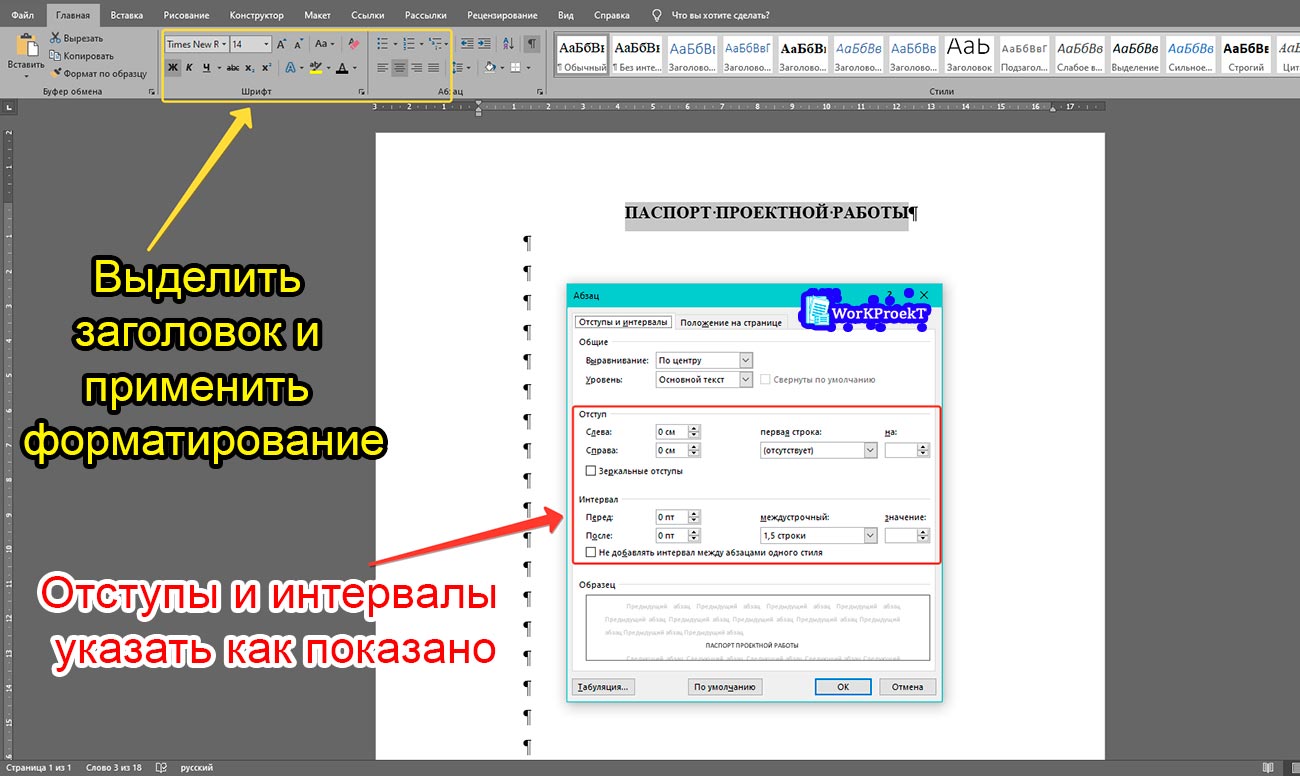
Task: Click the Табуляция button in the dialog
Action: tap(604, 686)
